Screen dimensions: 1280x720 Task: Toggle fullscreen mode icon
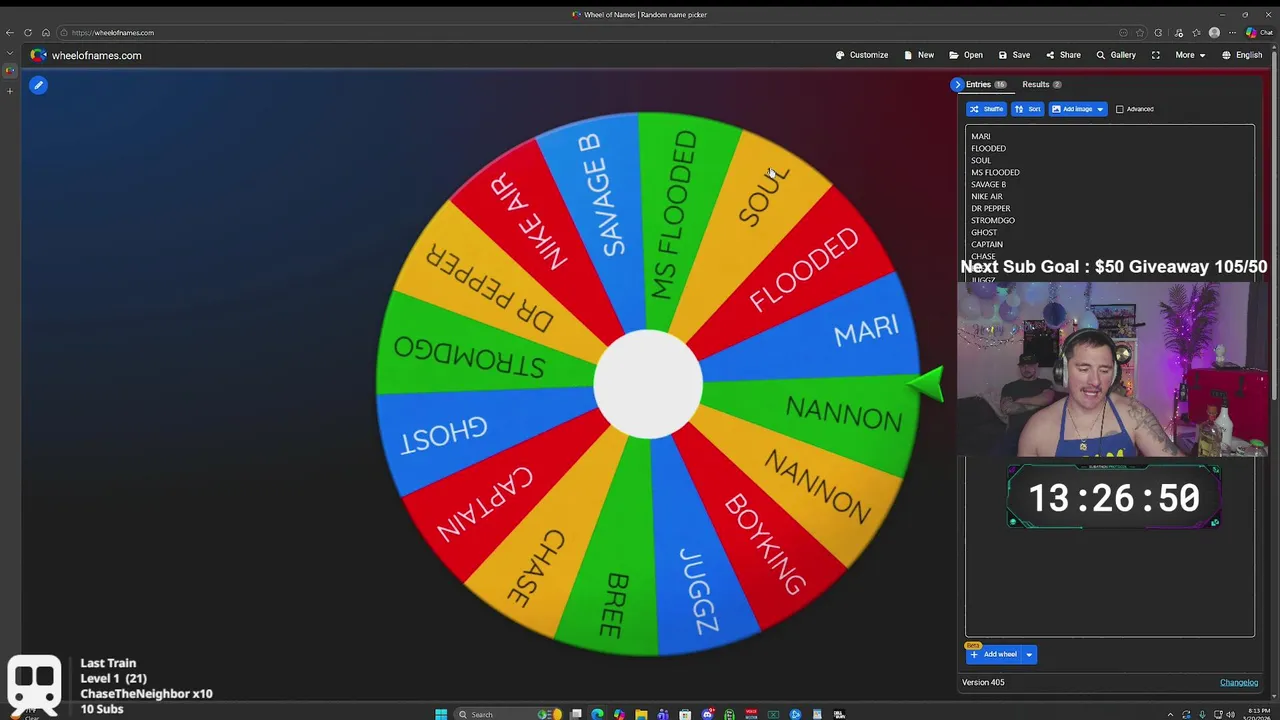(1156, 55)
